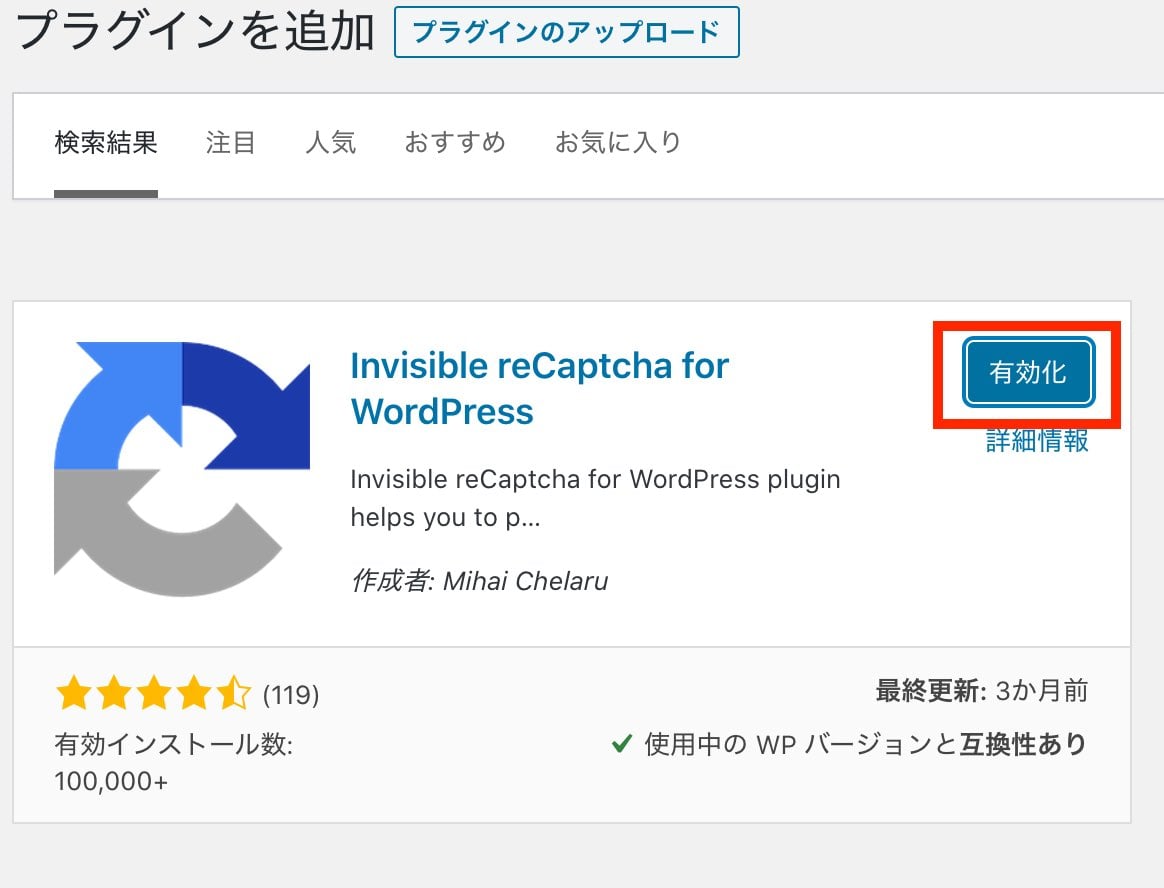The height and width of the screenshot is (888, 1164).
Task: Open the 人気 tab
Action: point(331,142)
